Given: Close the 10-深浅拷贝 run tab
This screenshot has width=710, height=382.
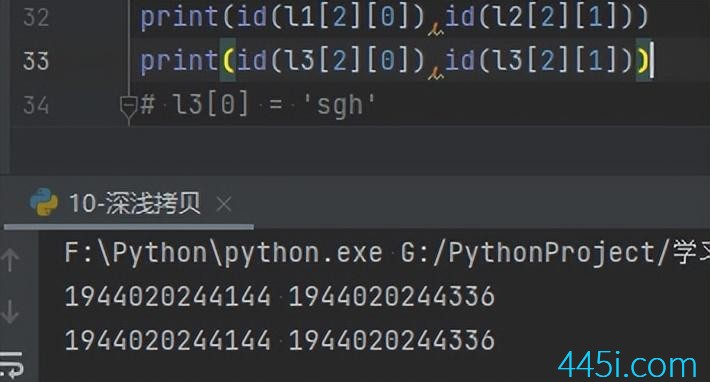Looking at the screenshot, I should tap(224, 204).
